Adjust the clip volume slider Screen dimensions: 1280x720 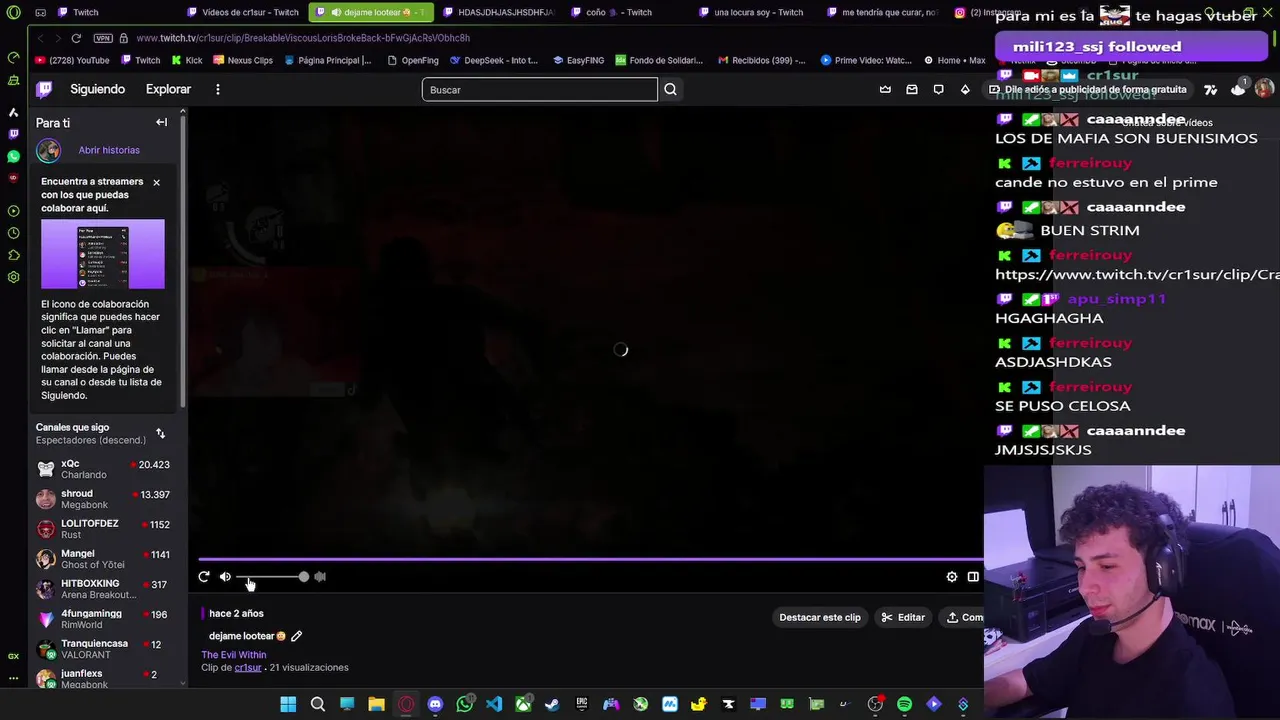[x=273, y=577]
